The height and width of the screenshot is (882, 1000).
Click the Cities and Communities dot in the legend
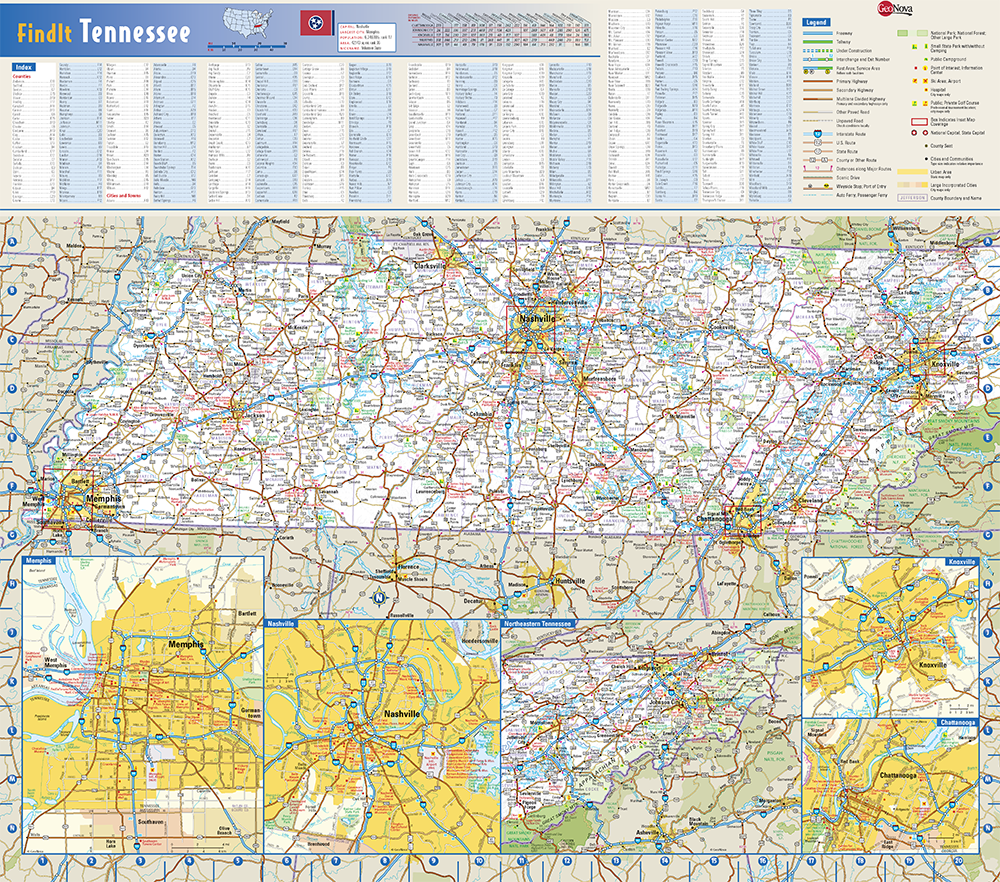924,159
